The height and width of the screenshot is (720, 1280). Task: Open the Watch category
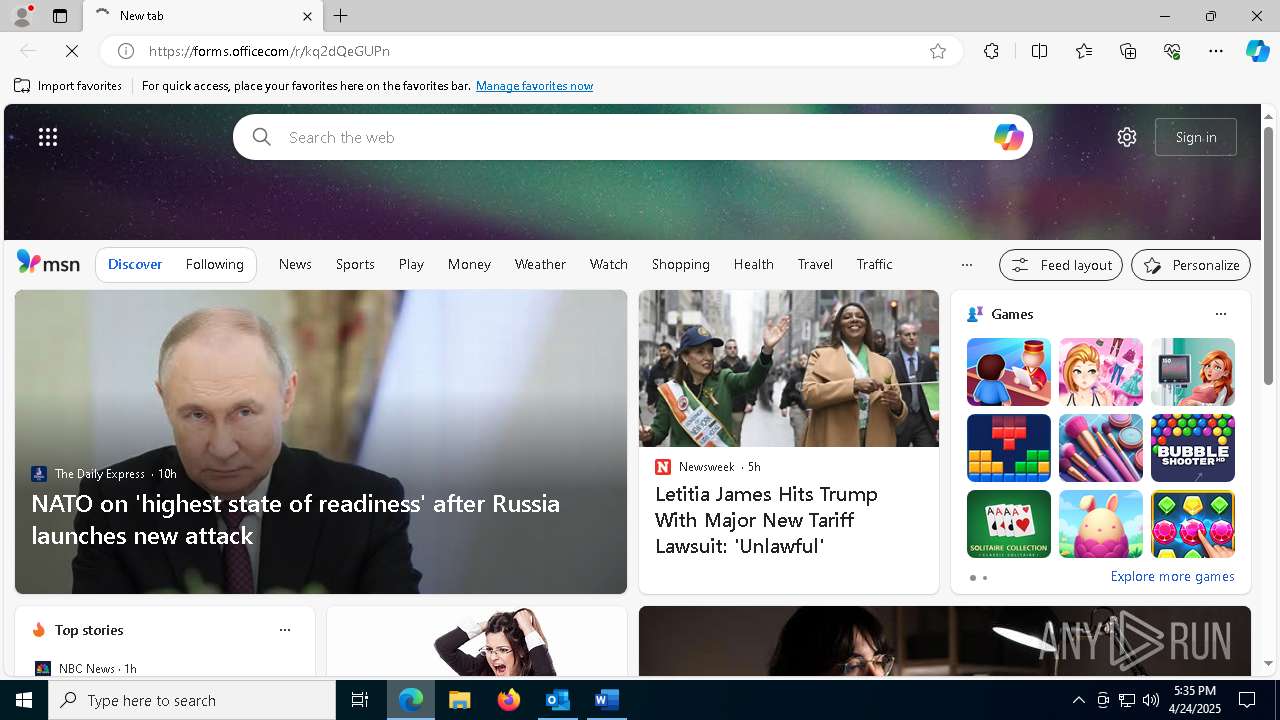(609, 264)
